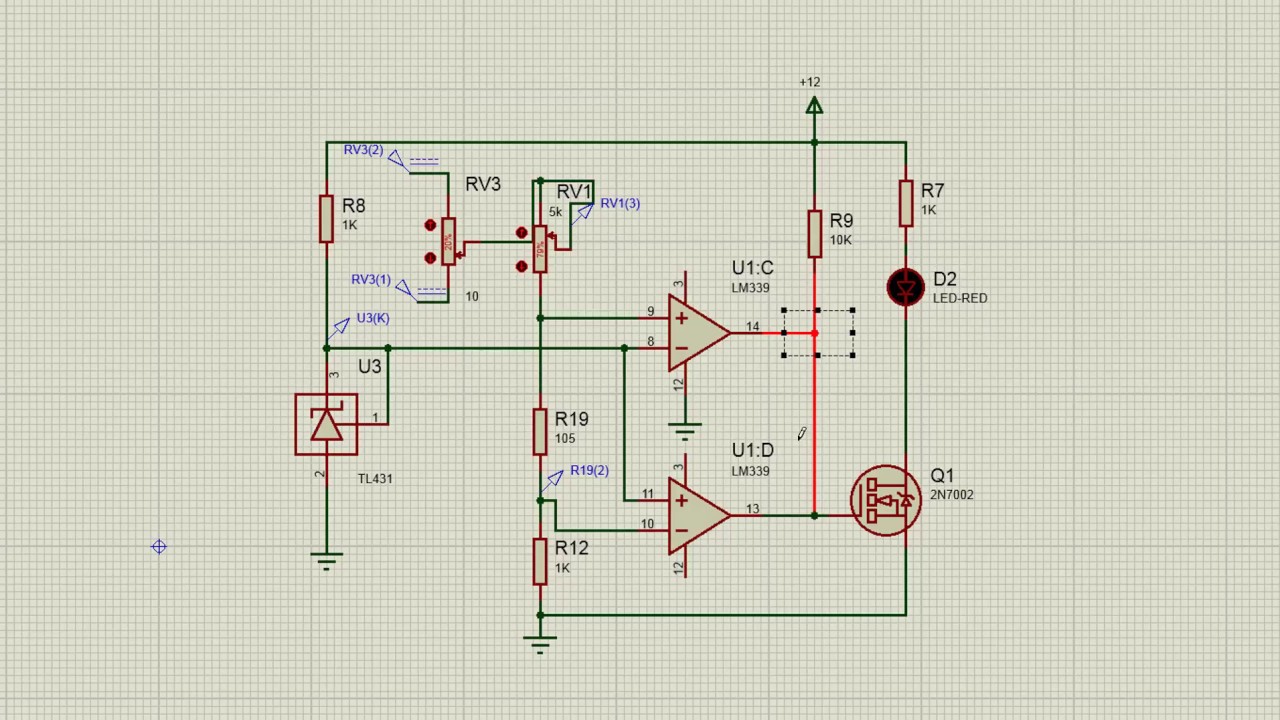Select the R8 1K resistor

click(326, 218)
